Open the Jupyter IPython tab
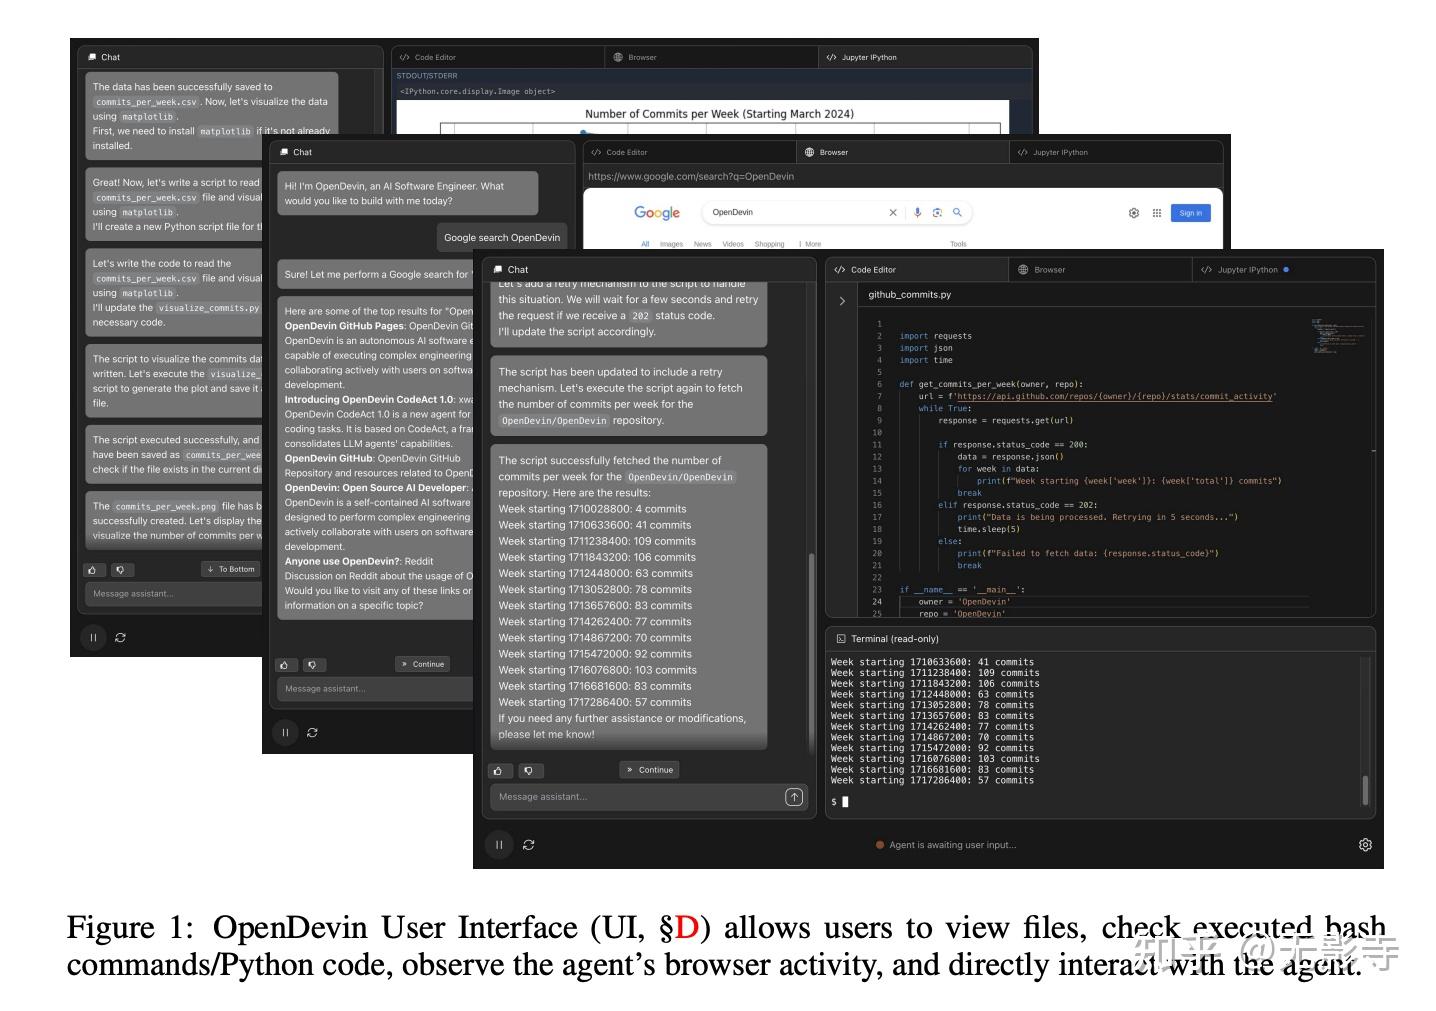 1243,269
